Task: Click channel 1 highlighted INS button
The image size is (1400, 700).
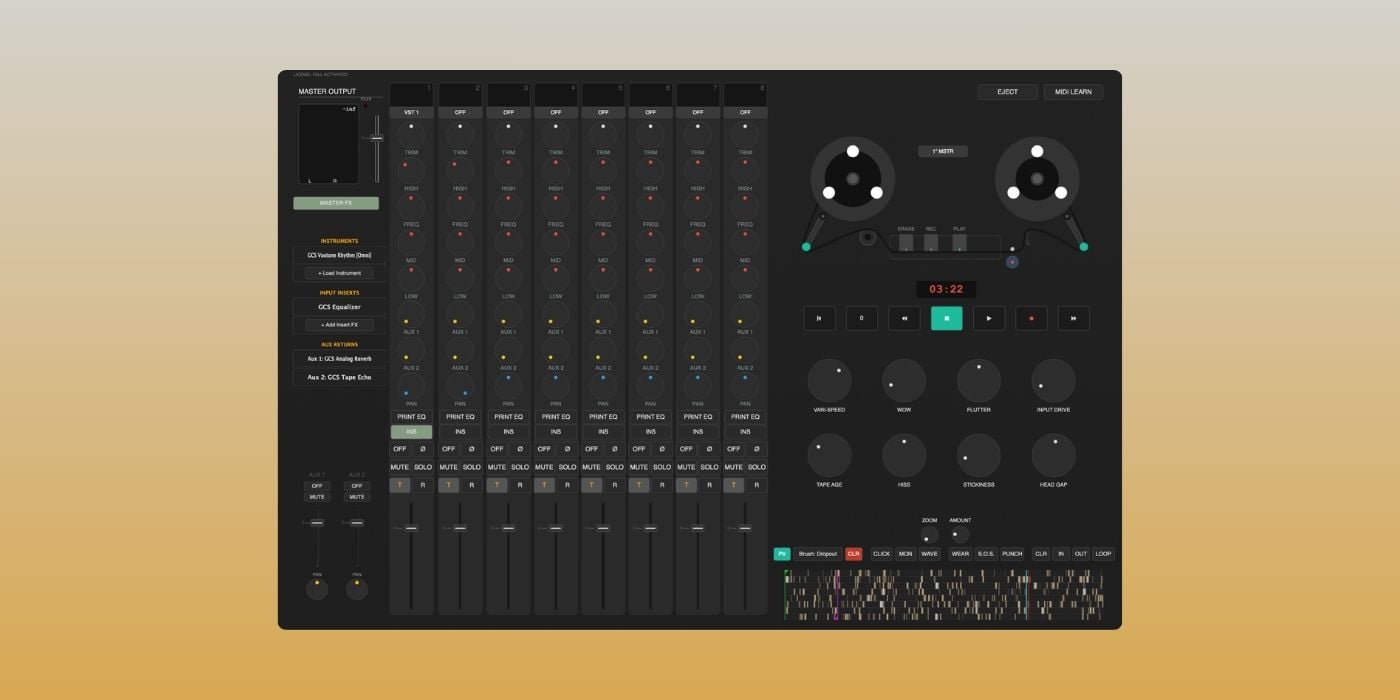Action: tap(411, 432)
